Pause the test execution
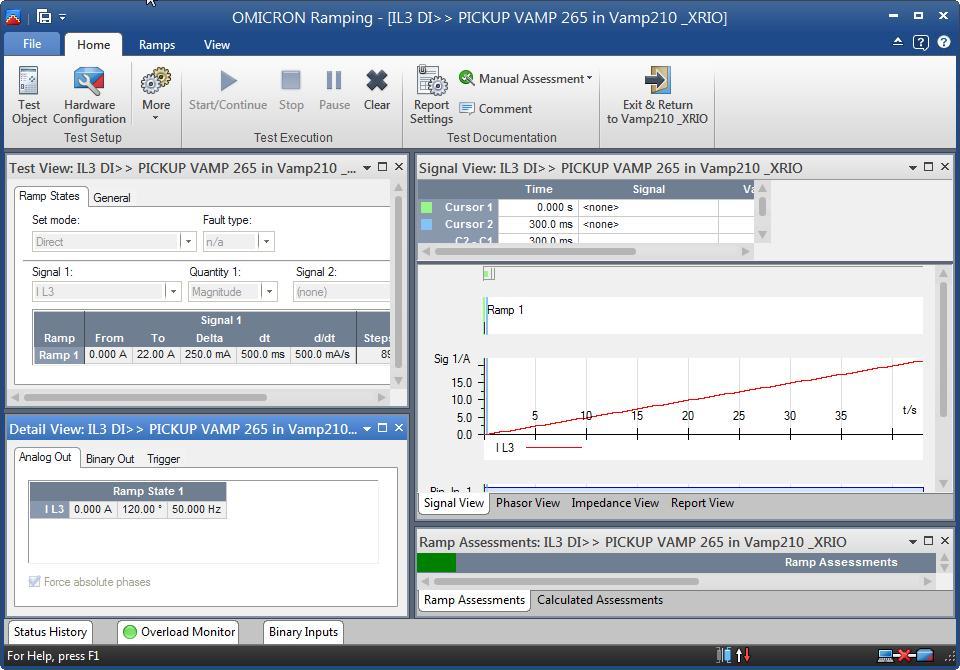The image size is (960, 670). (x=334, y=89)
